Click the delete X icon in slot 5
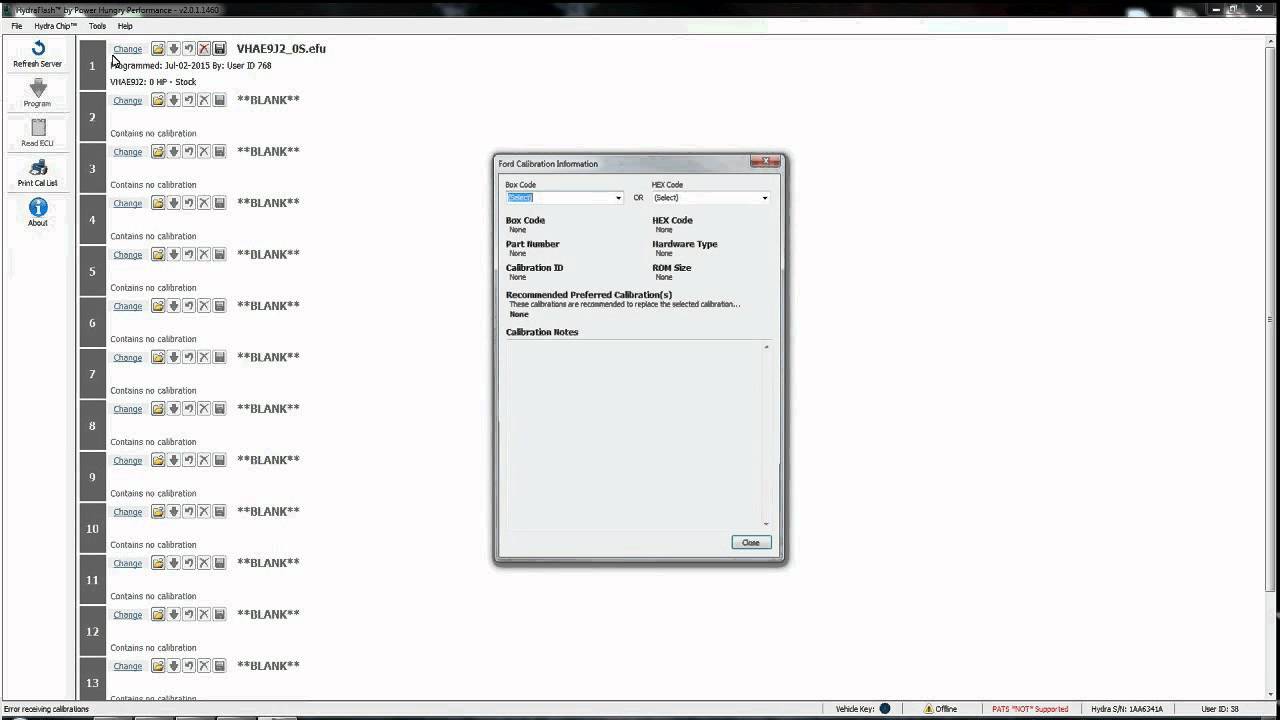Viewport: 1280px width, 720px height. coord(204,254)
